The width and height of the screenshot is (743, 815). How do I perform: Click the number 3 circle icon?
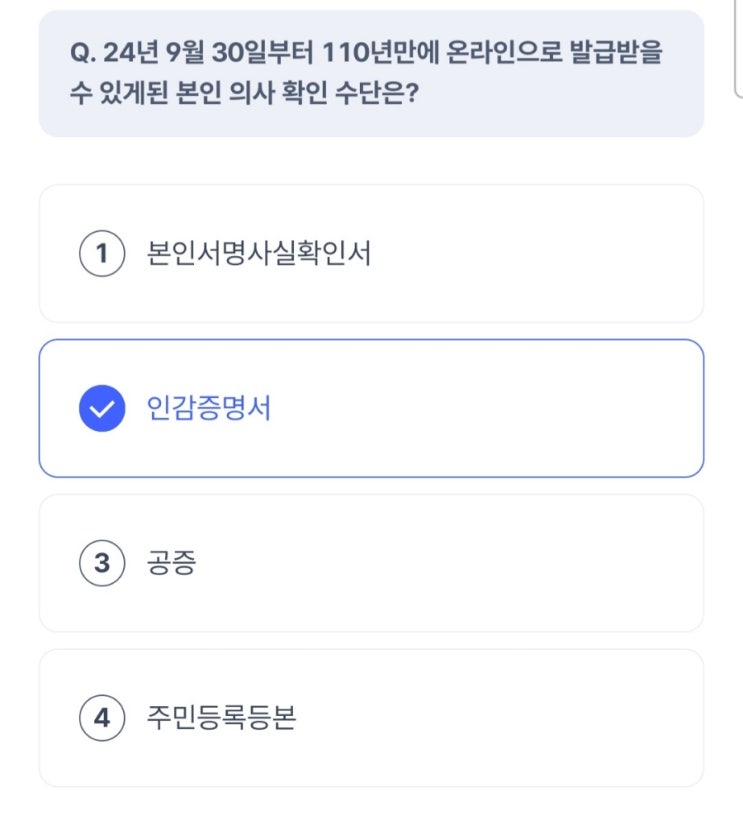pos(101,564)
